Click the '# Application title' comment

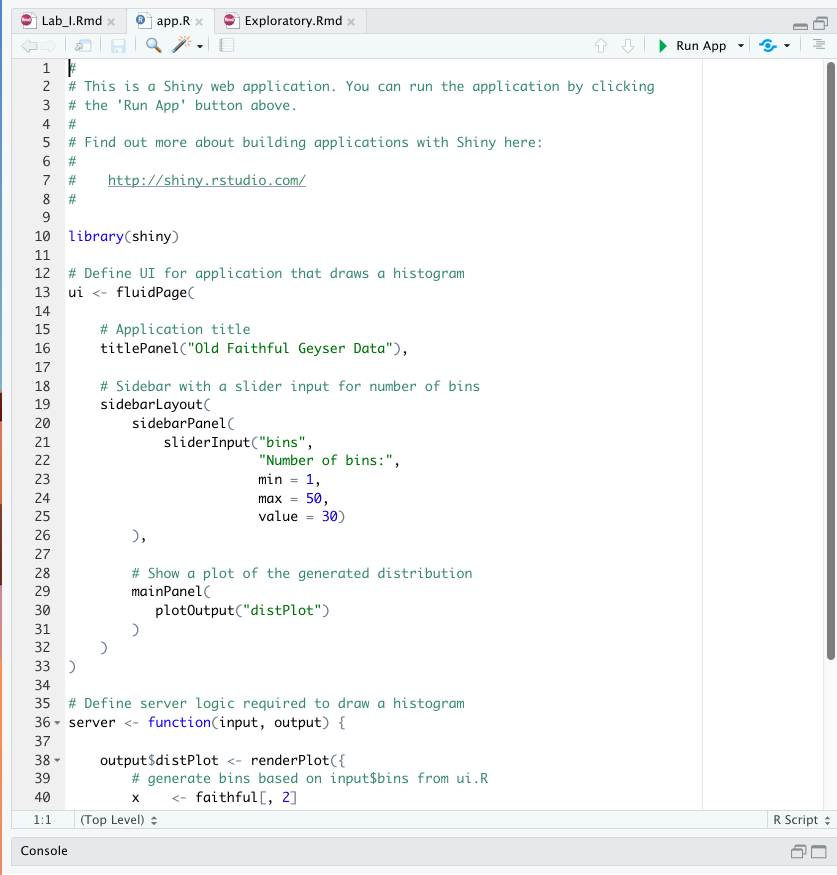(175, 329)
